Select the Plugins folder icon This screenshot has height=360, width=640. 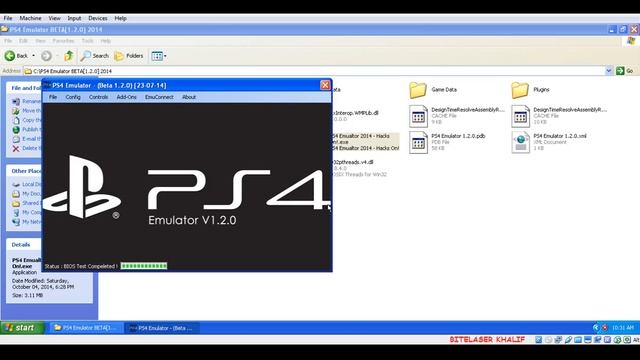[x=520, y=90]
